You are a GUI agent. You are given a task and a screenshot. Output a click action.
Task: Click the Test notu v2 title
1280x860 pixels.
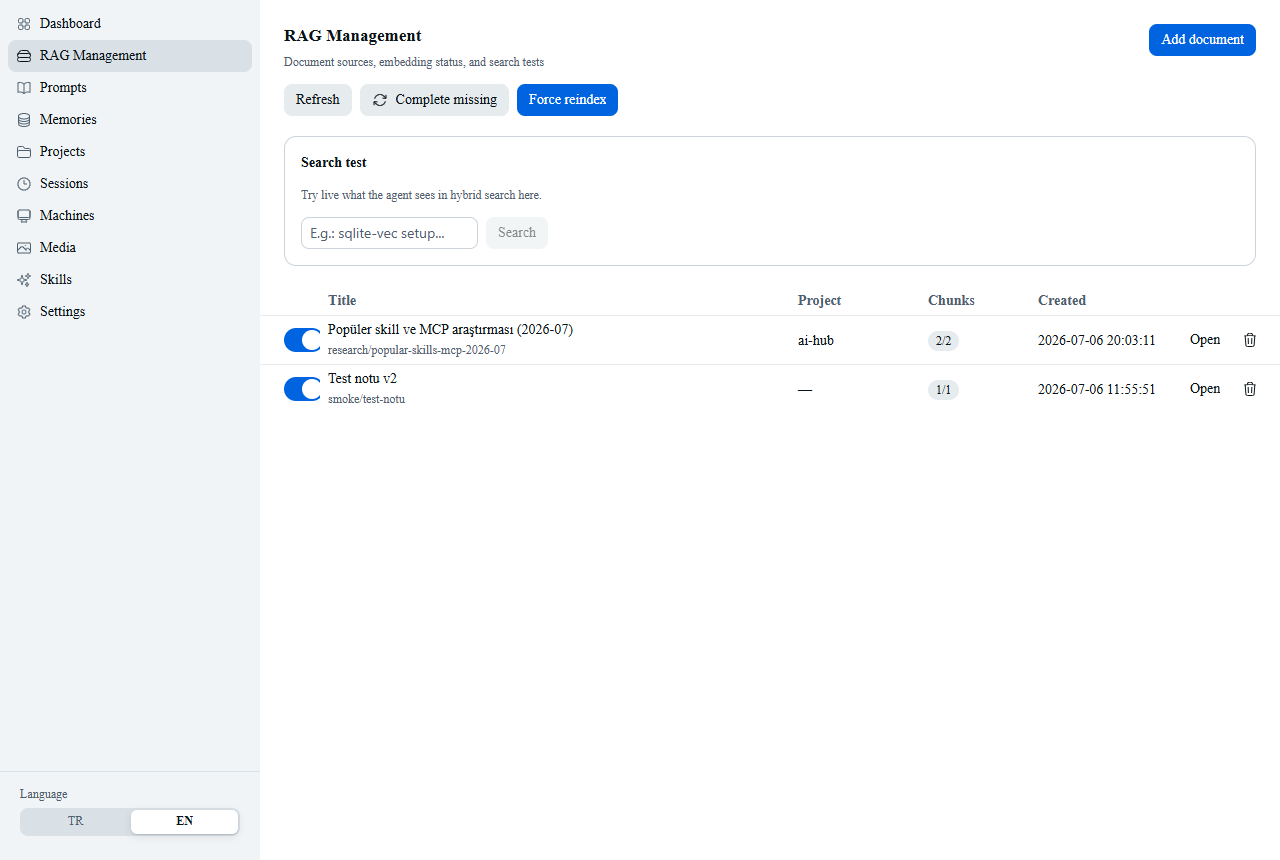tap(362, 379)
